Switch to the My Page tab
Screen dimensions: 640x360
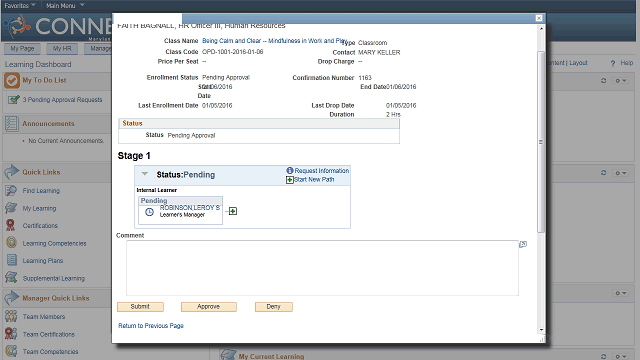point(22,49)
